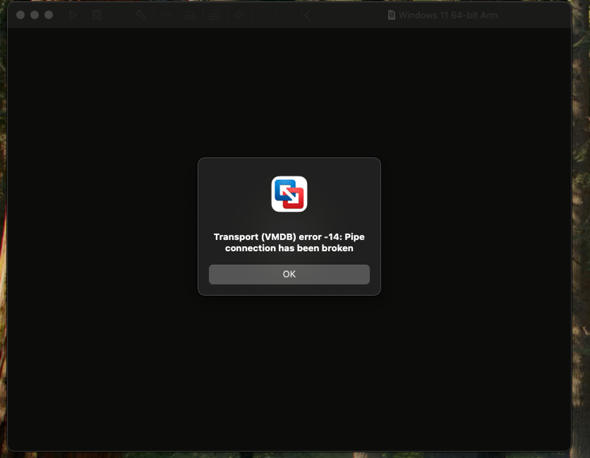
Task: Click the dialog background beside the Fusion logo
Action: [x=233, y=194]
